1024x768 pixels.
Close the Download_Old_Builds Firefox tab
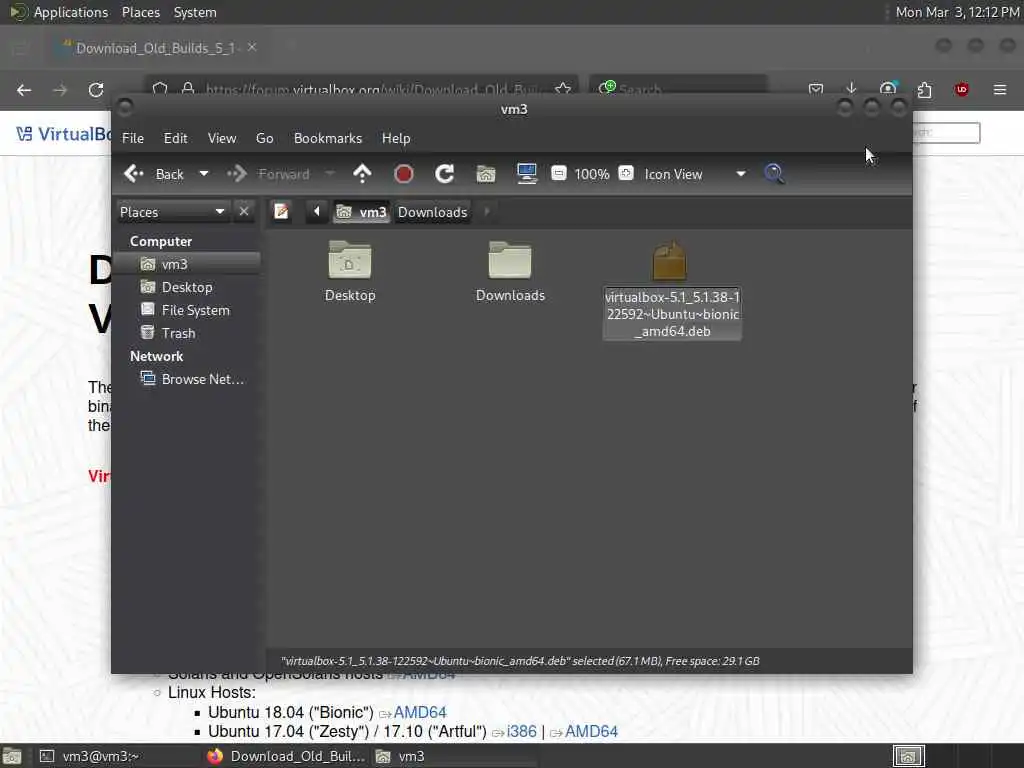(252, 48)
